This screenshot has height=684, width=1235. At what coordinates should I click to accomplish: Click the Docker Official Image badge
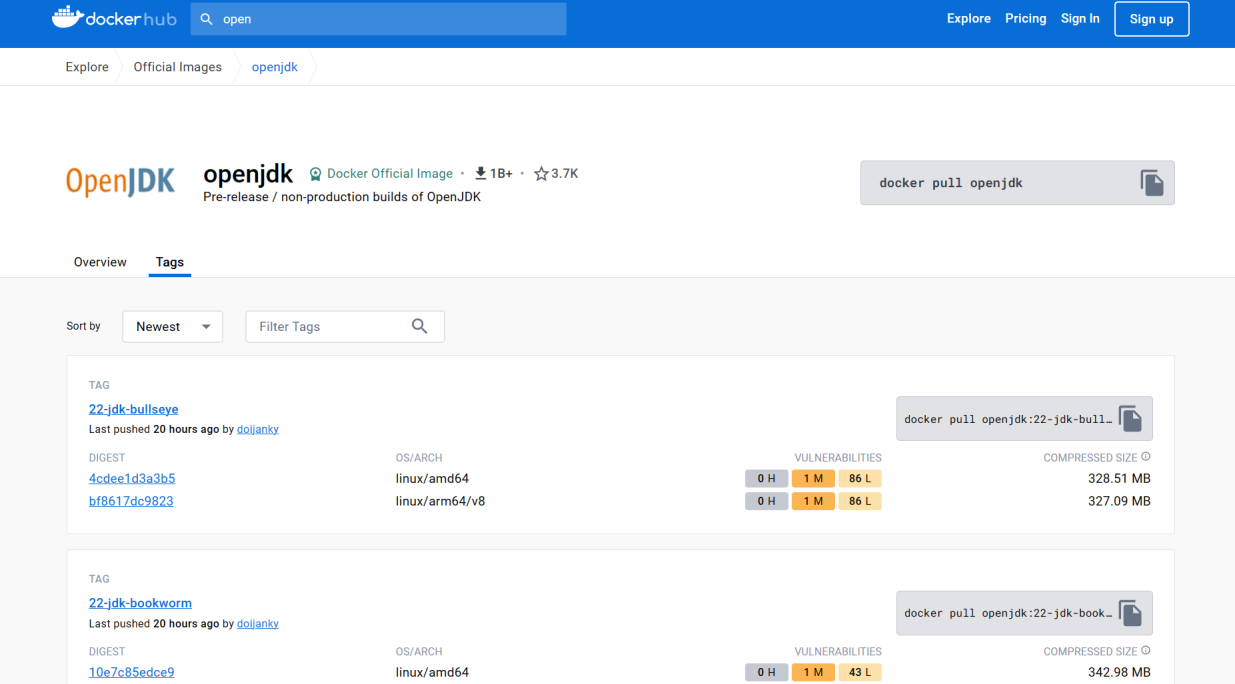tap(381, 174)
